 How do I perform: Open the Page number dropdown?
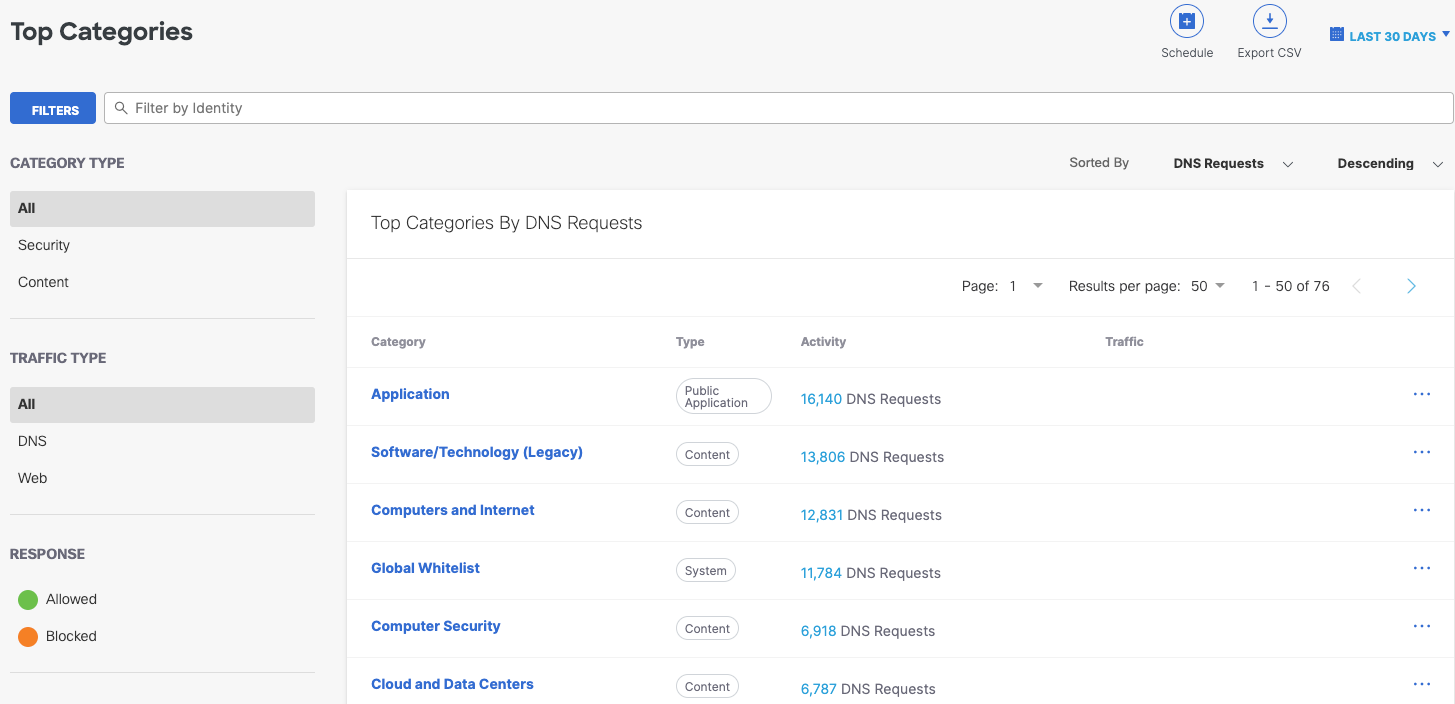(x=1026, y=286)
